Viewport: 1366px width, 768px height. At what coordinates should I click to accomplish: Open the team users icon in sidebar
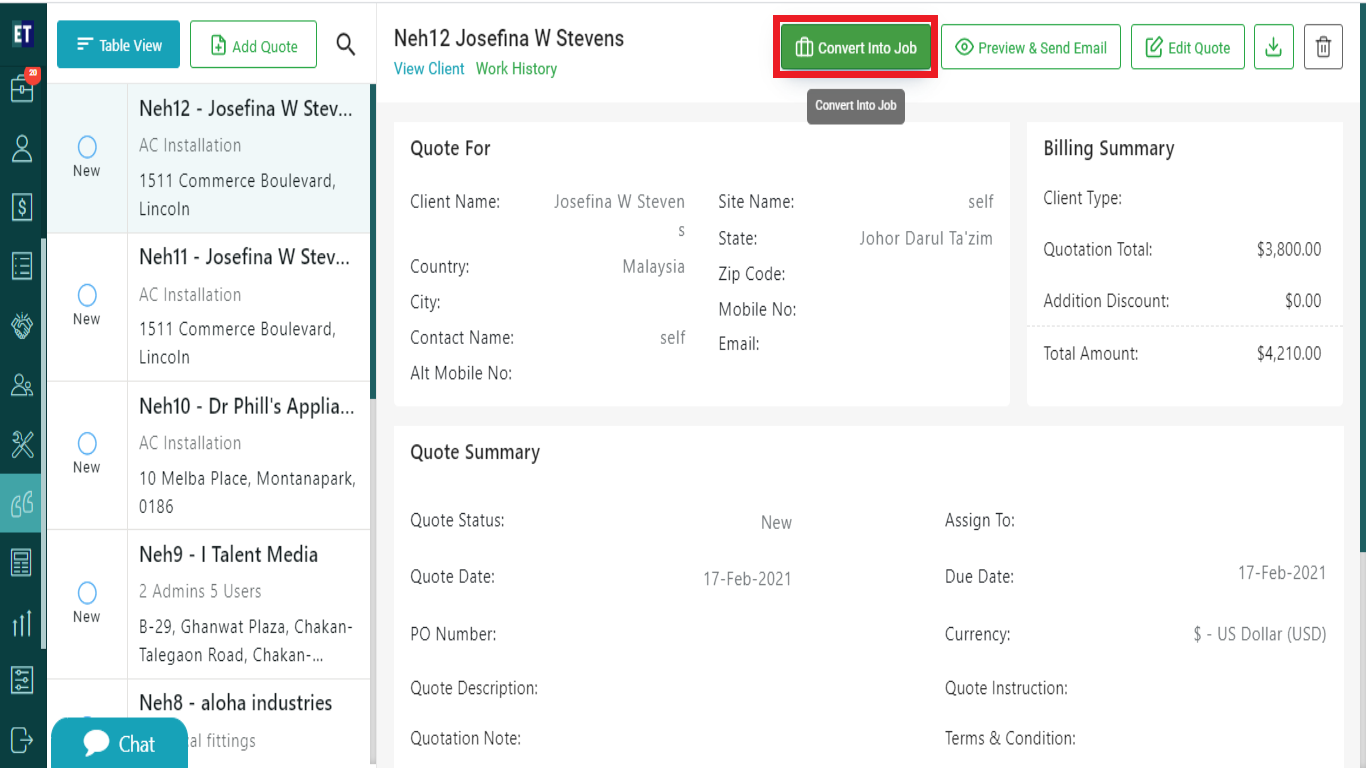click(22, 384)
